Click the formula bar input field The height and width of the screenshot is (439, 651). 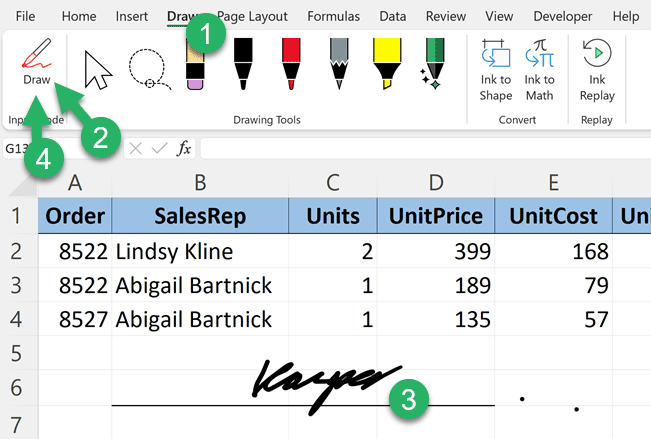click(x=426, y=148)
